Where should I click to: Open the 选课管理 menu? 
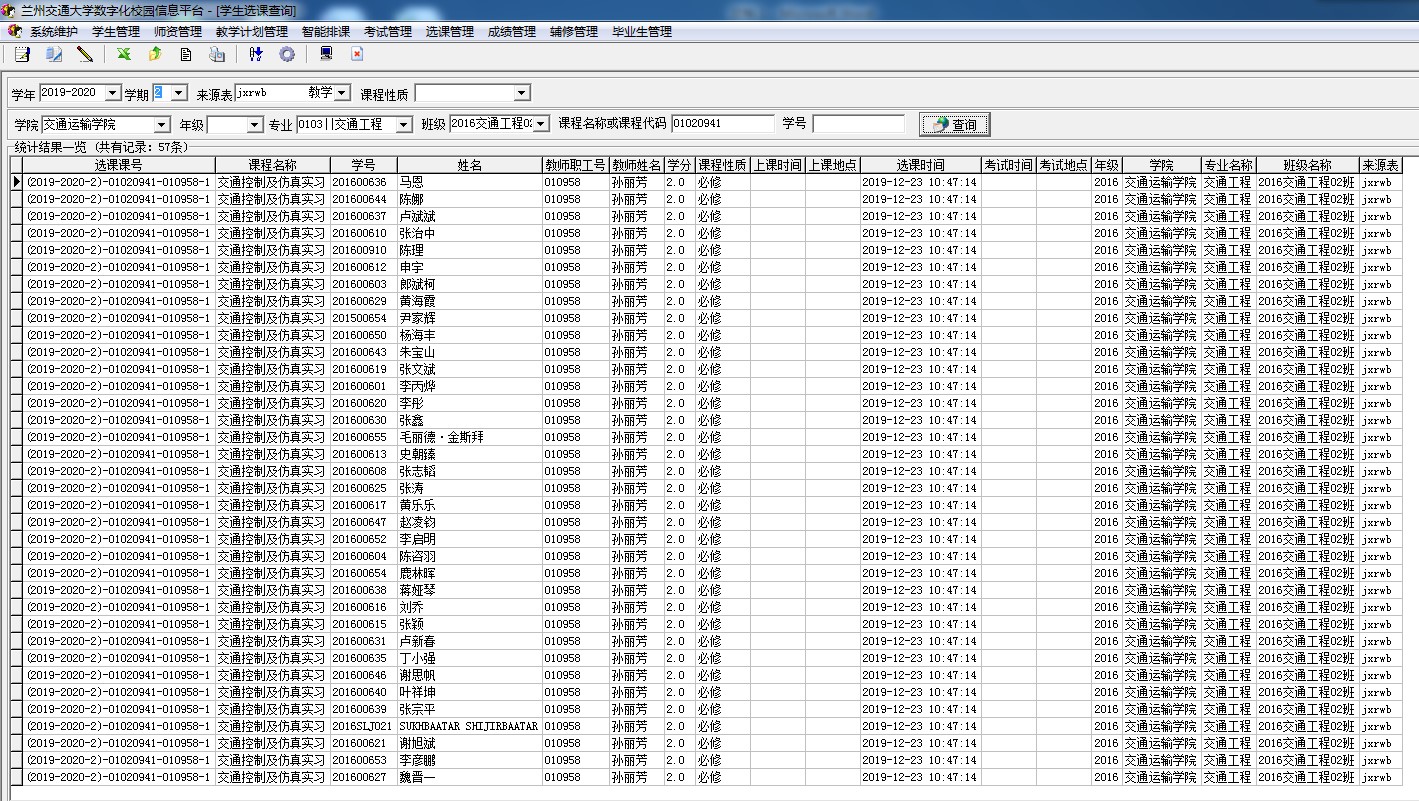[x=449, y=32]
